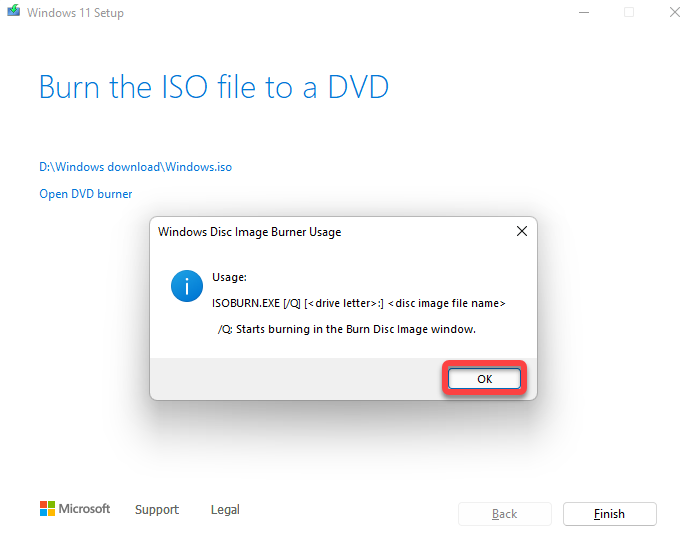Screen dimensions: 695x546
Task: Click the blue information icon
Action: pyautogui.click(x=187, y=285)
